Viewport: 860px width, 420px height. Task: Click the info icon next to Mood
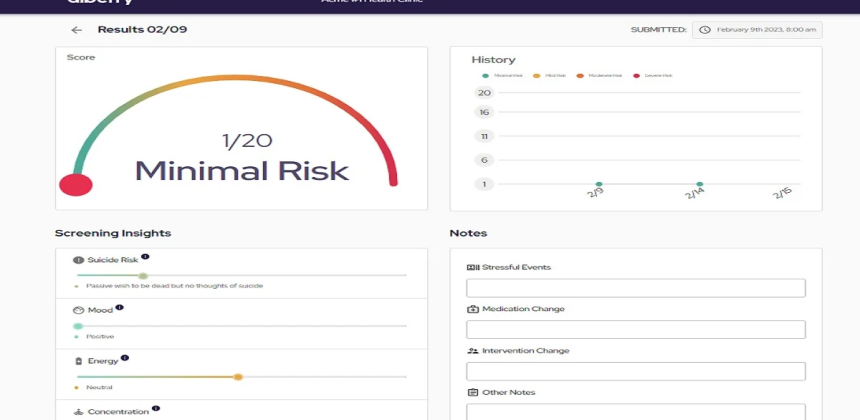click(119, 308)
